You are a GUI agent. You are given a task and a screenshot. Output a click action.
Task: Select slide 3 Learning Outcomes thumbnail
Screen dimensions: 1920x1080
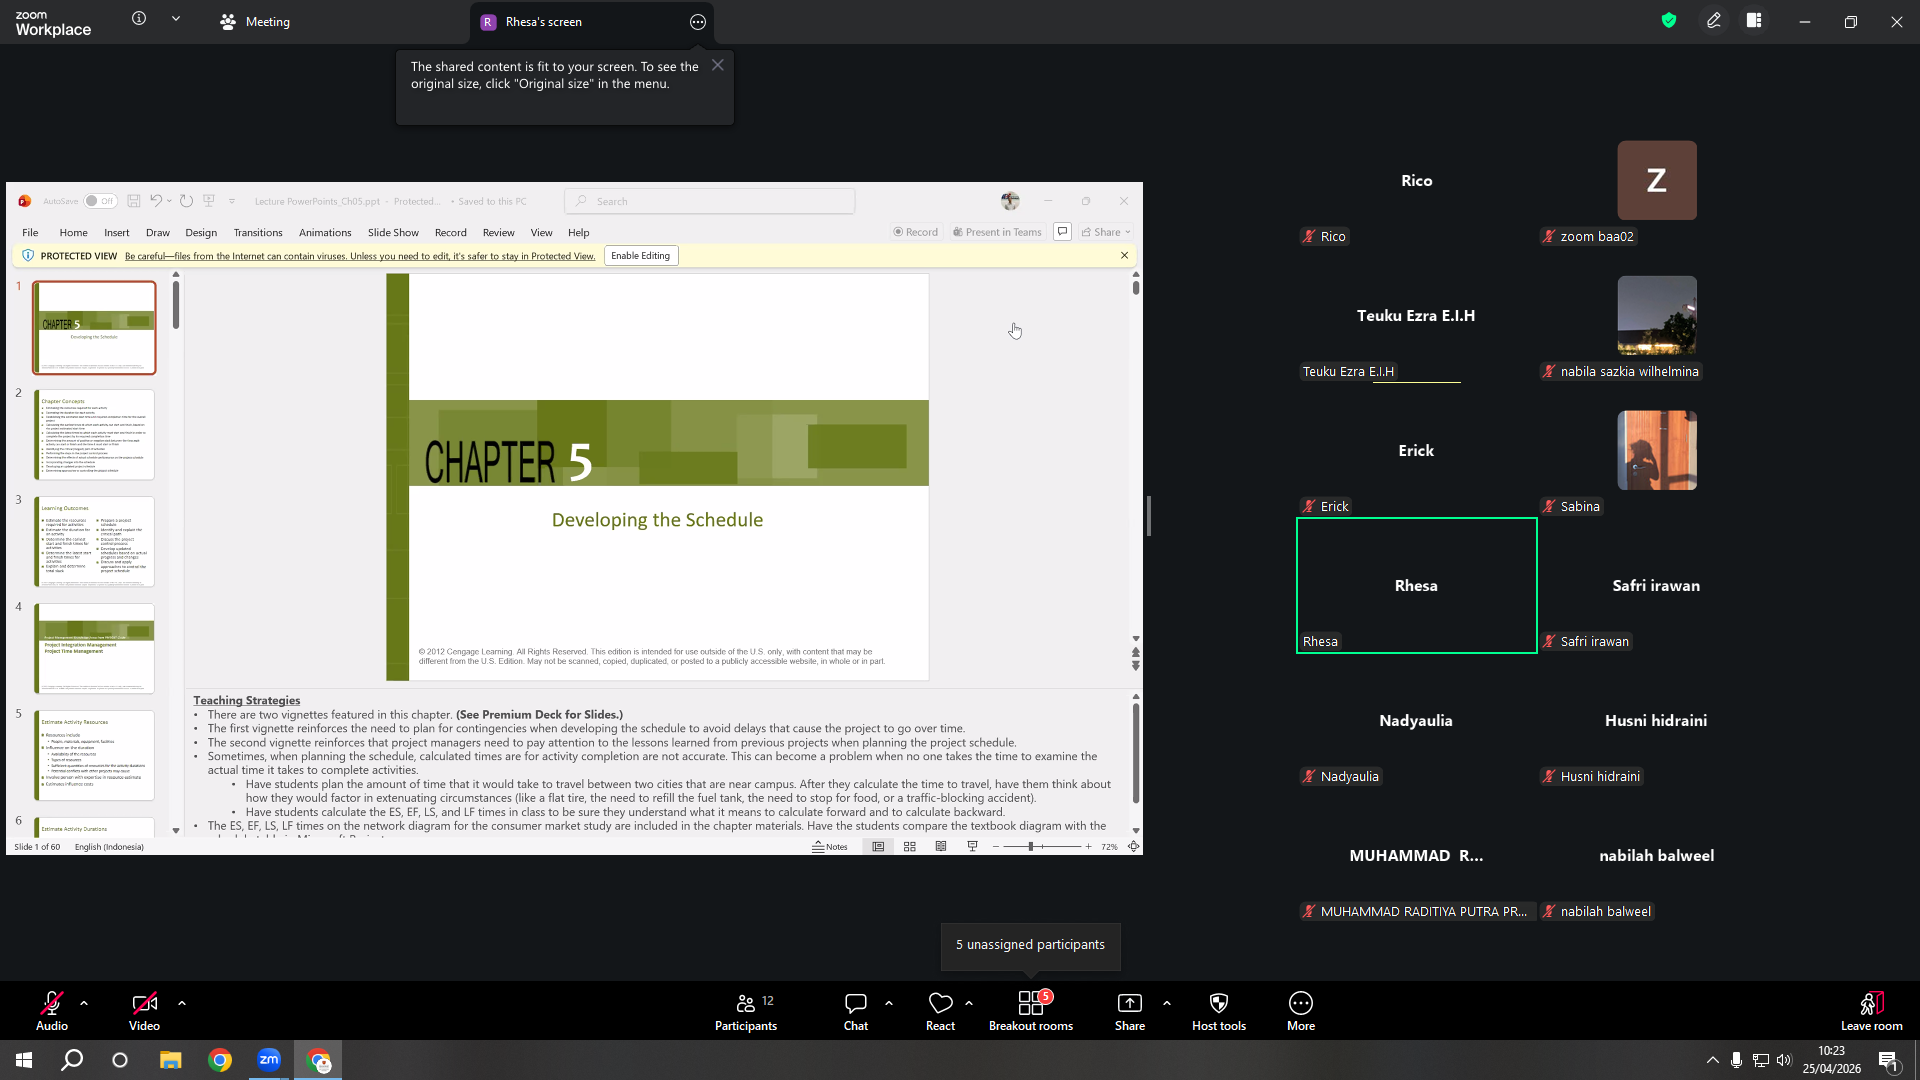[95, 542]
